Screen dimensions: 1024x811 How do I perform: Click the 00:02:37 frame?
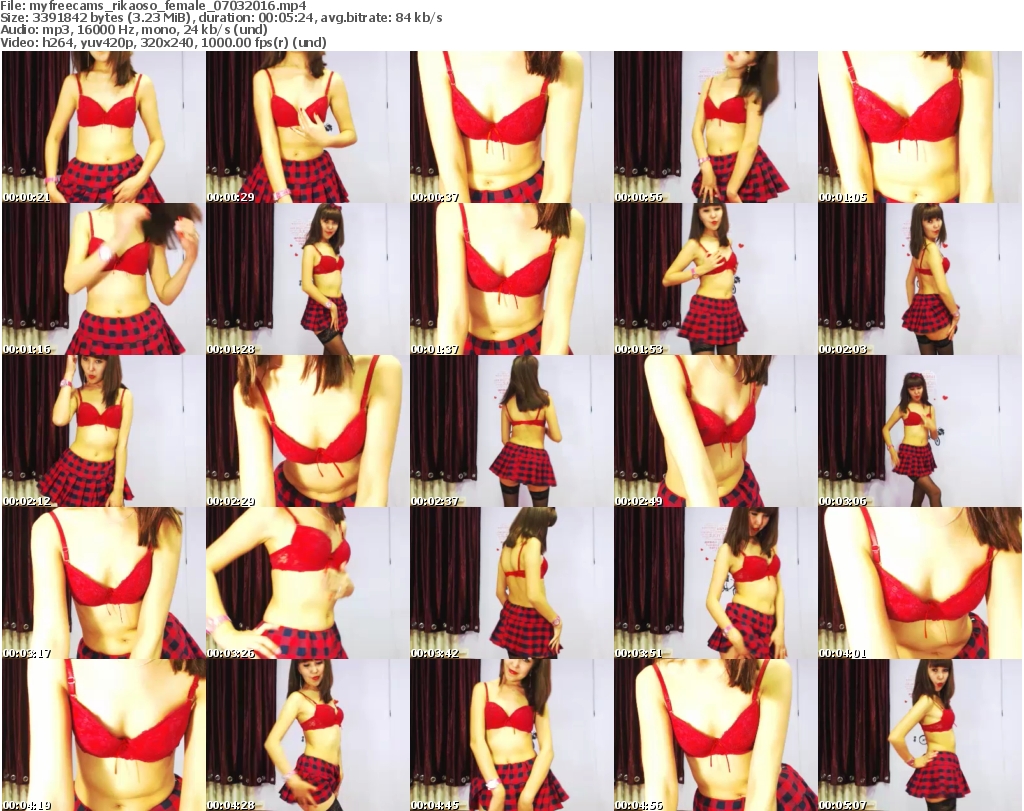(510, 431)
